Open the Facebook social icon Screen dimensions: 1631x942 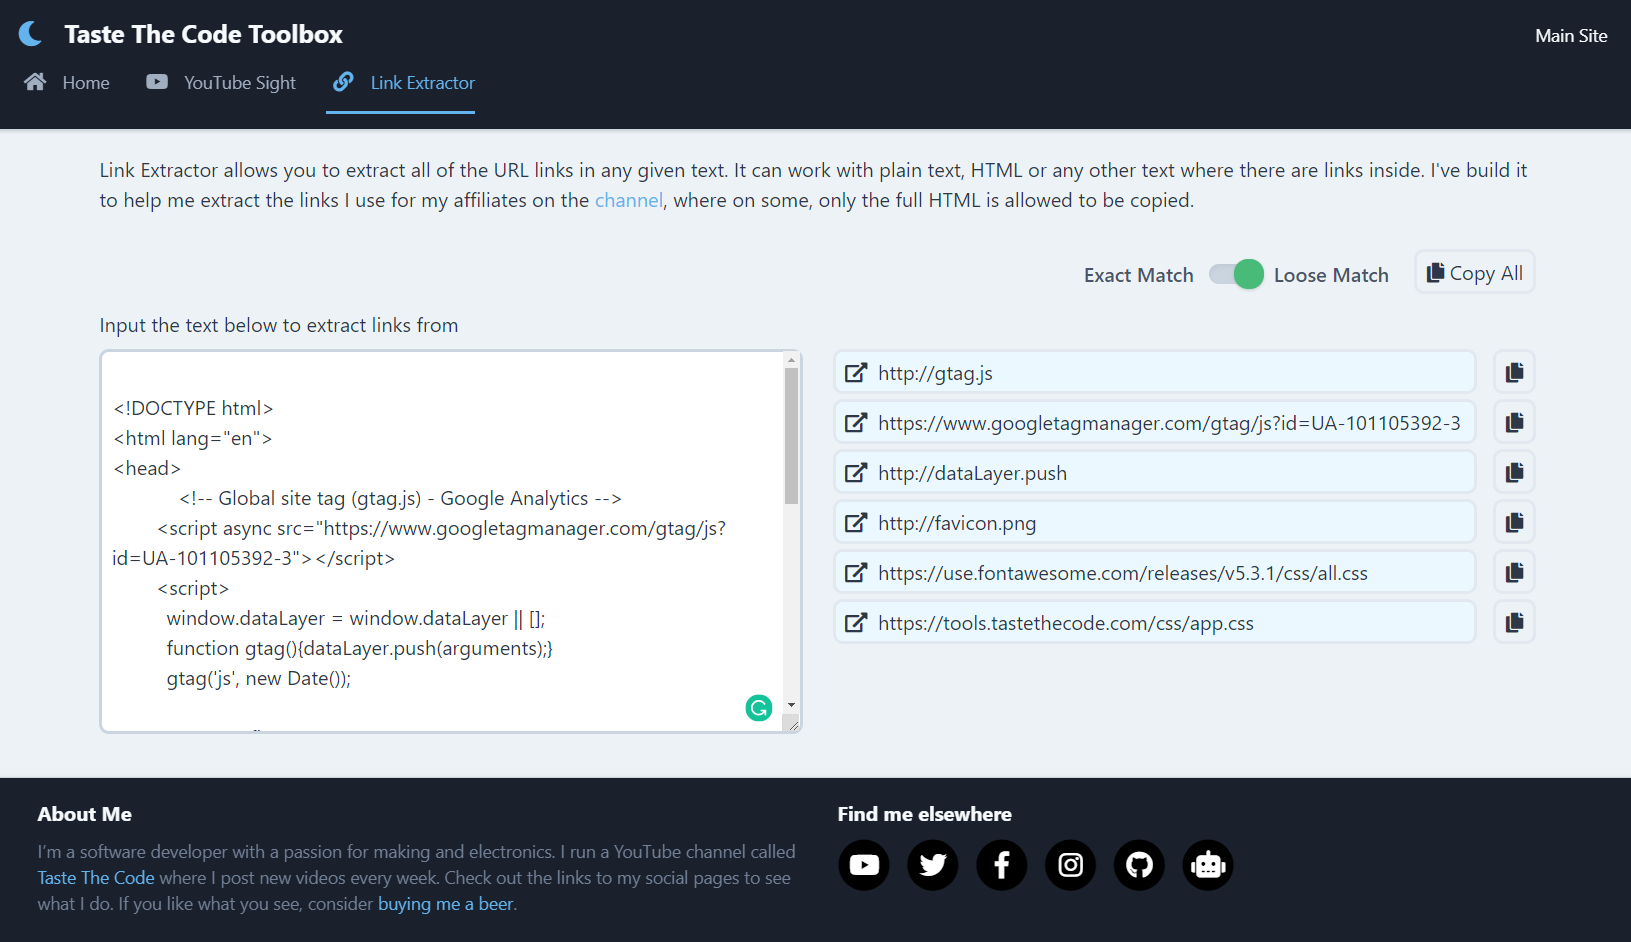[x=1002, y=865]
